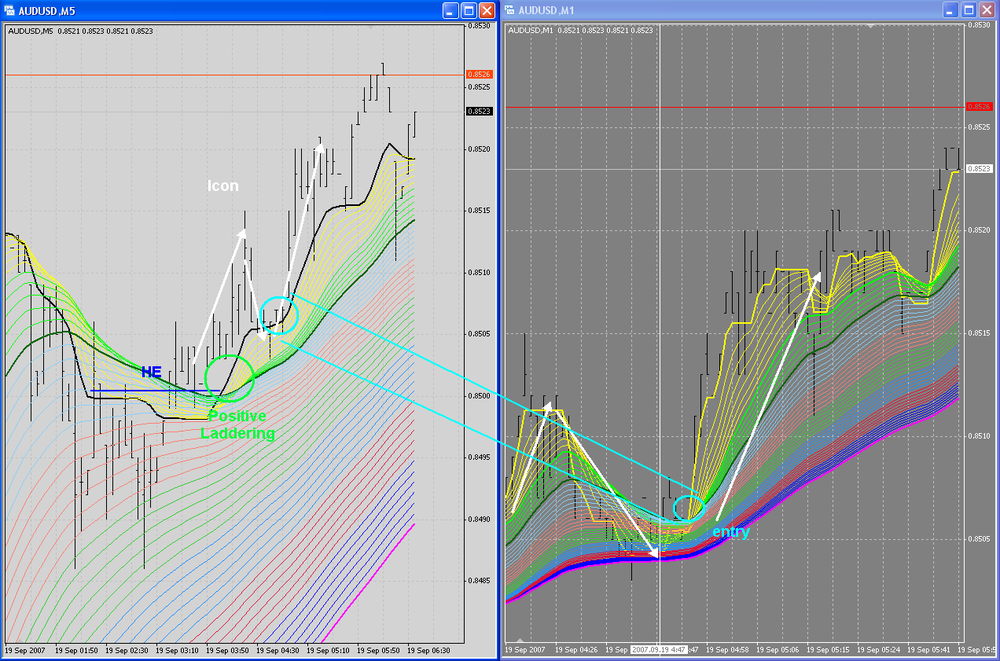Click 19 Sep 04:30 on M5 time axis
The image size is (1000, 661).
(x=278, y=651)
